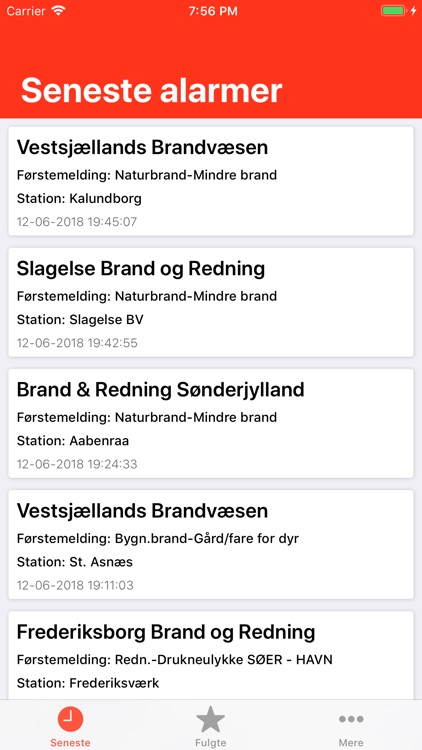Tap the 7:56 PM clock in status bar
Screen dimensions: 422x750
click(x=213, y=11)
